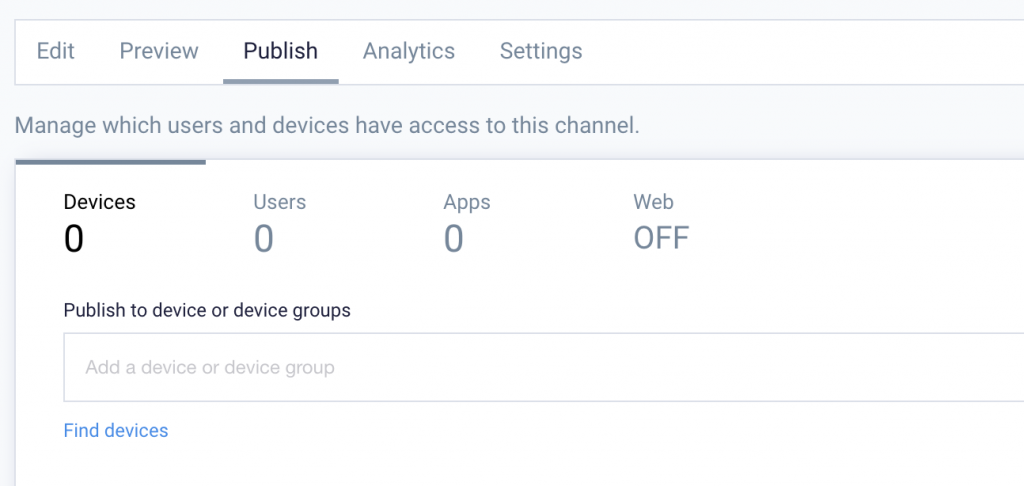
Task: Click the Devices label text
Action: click(99, 202)
